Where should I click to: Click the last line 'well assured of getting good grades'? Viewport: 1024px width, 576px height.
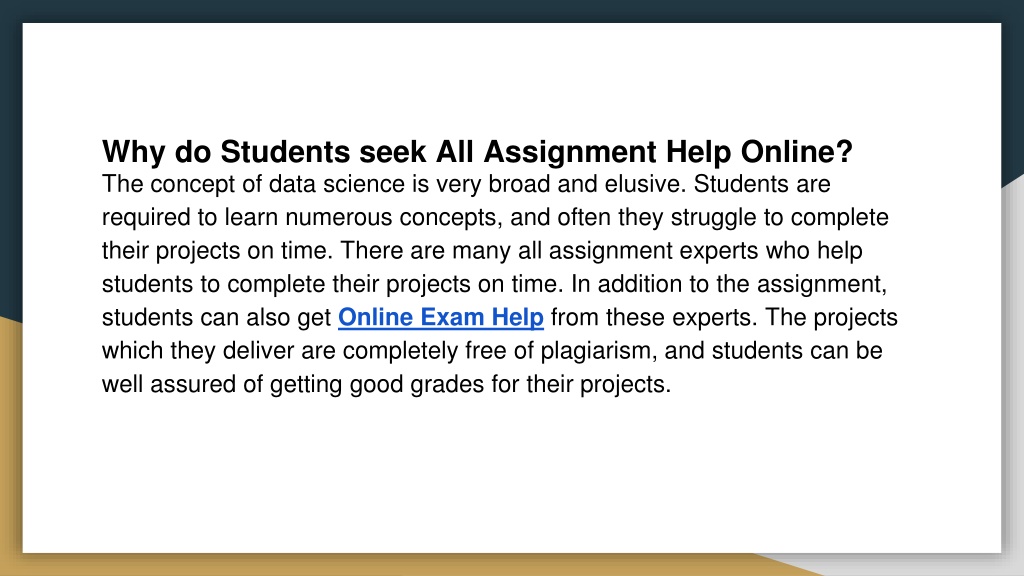click(x=386, y=384)
